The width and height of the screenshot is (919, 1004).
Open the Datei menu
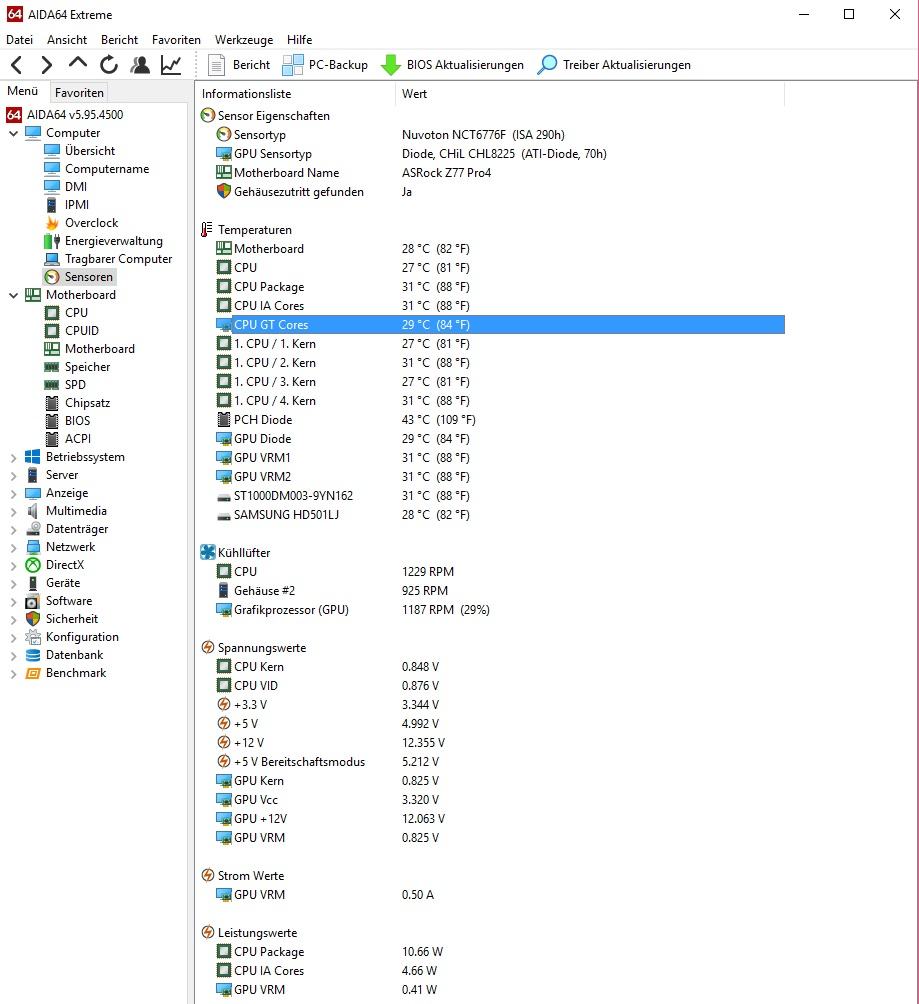click(19, 40)
